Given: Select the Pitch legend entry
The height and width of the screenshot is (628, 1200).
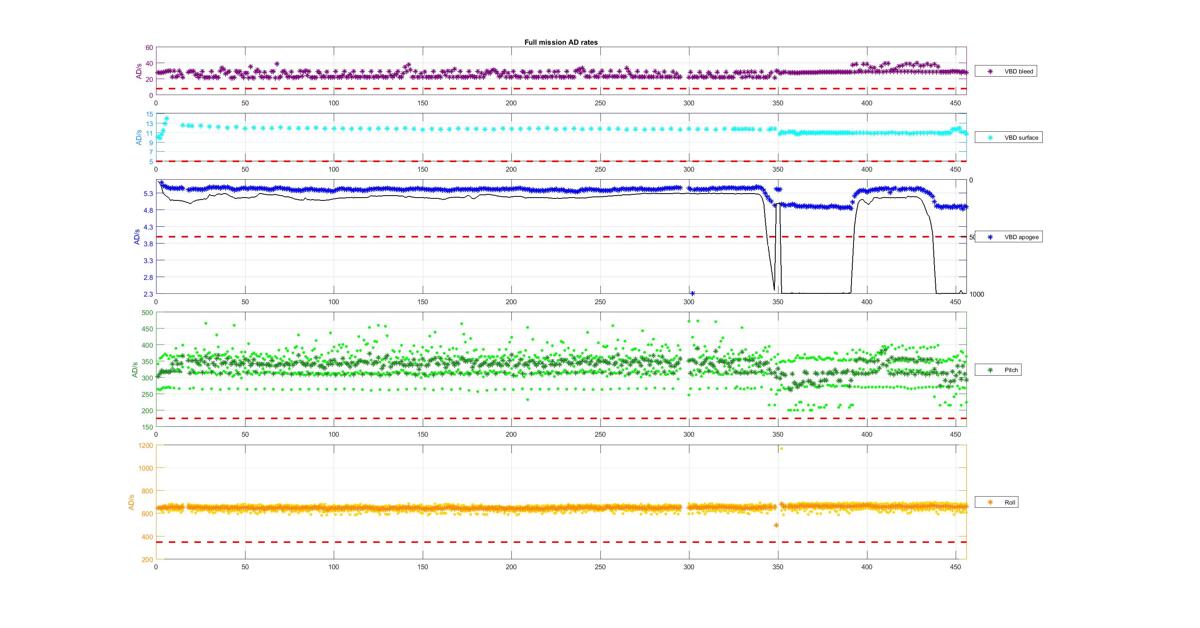Looking at the screenshot, I should tap(998, 370).
